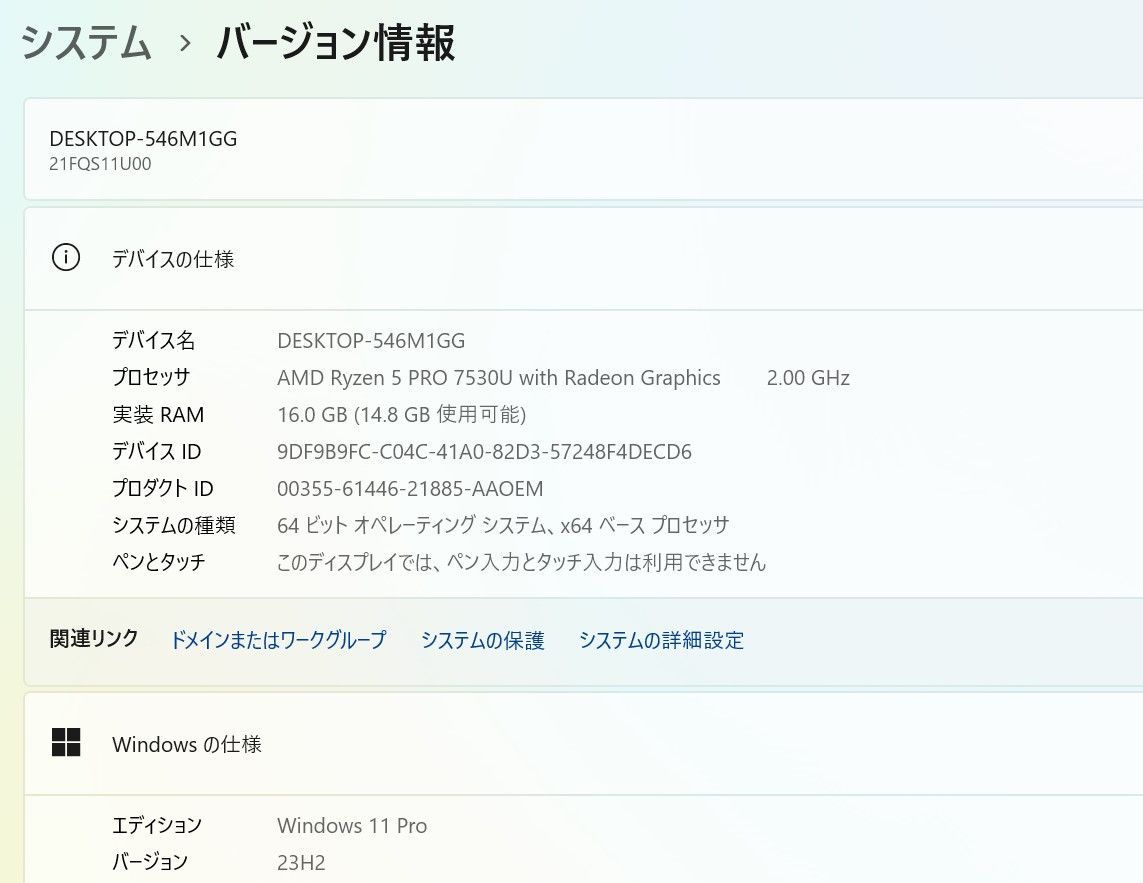This screenshot has height=883, width=1143.
Task: Select system type 64 ビット オペレーティング システム text
Action: pyautogui.click(x=503, y=525)
